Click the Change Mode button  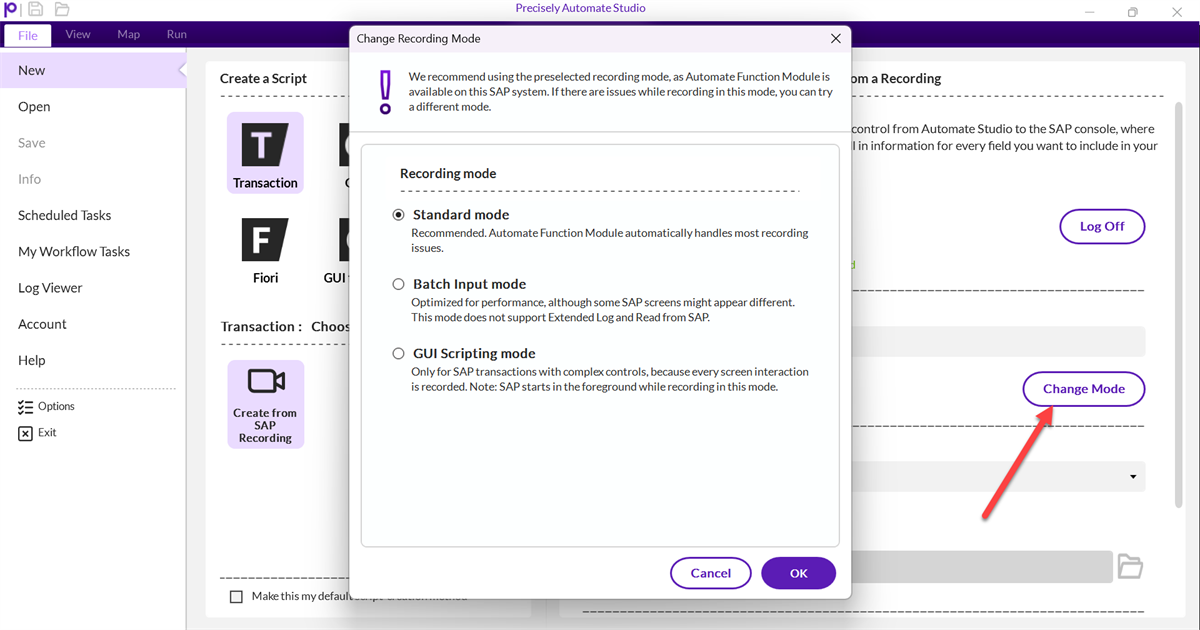click(1084, 389)
